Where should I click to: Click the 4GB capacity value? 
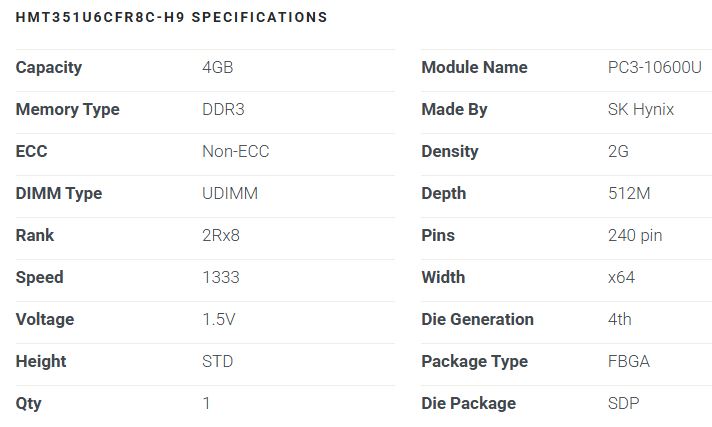point(218,68)
